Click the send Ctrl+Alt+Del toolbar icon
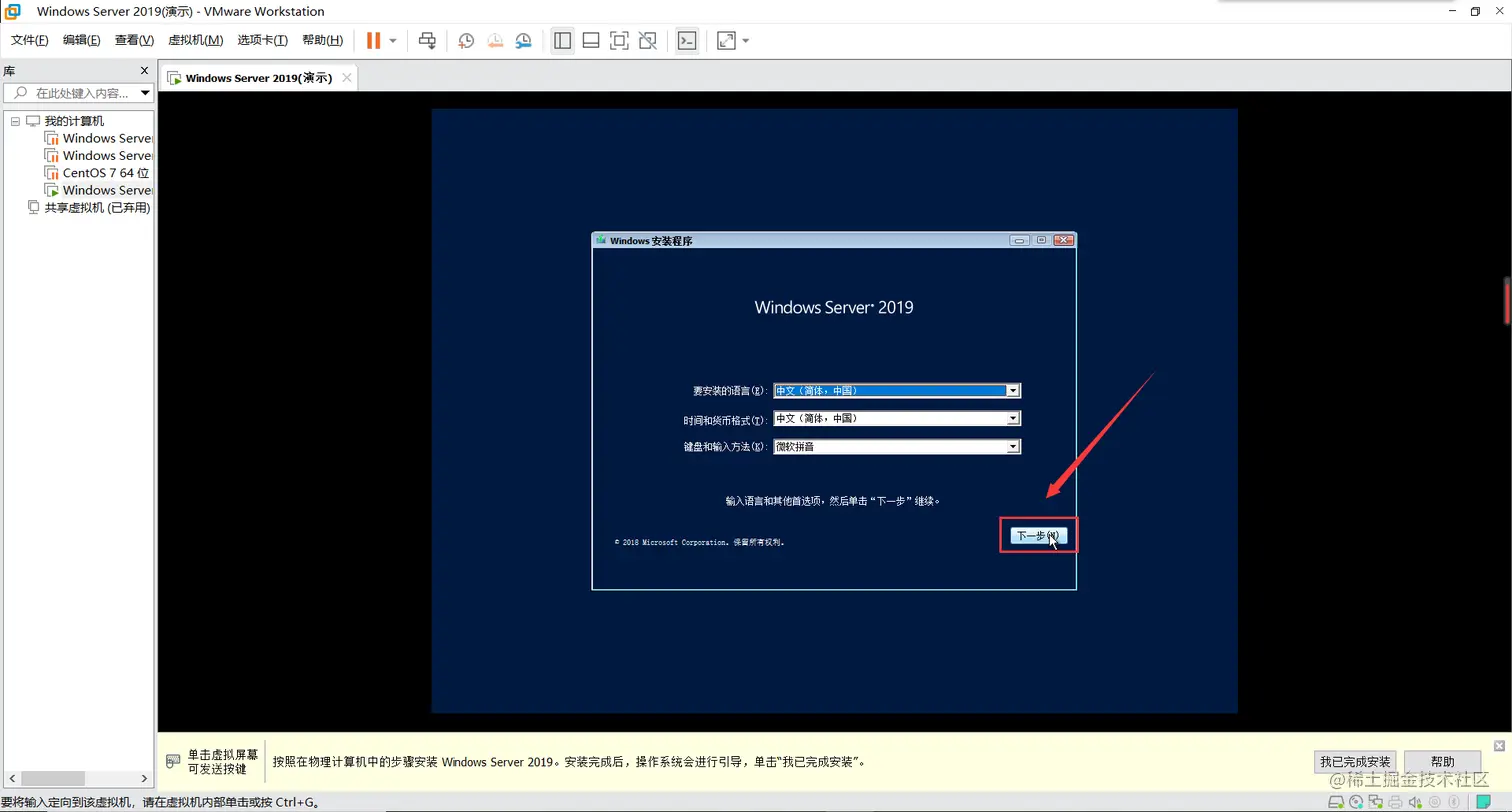The width and height of the screenshot is (1512, 812). point(427,40)
